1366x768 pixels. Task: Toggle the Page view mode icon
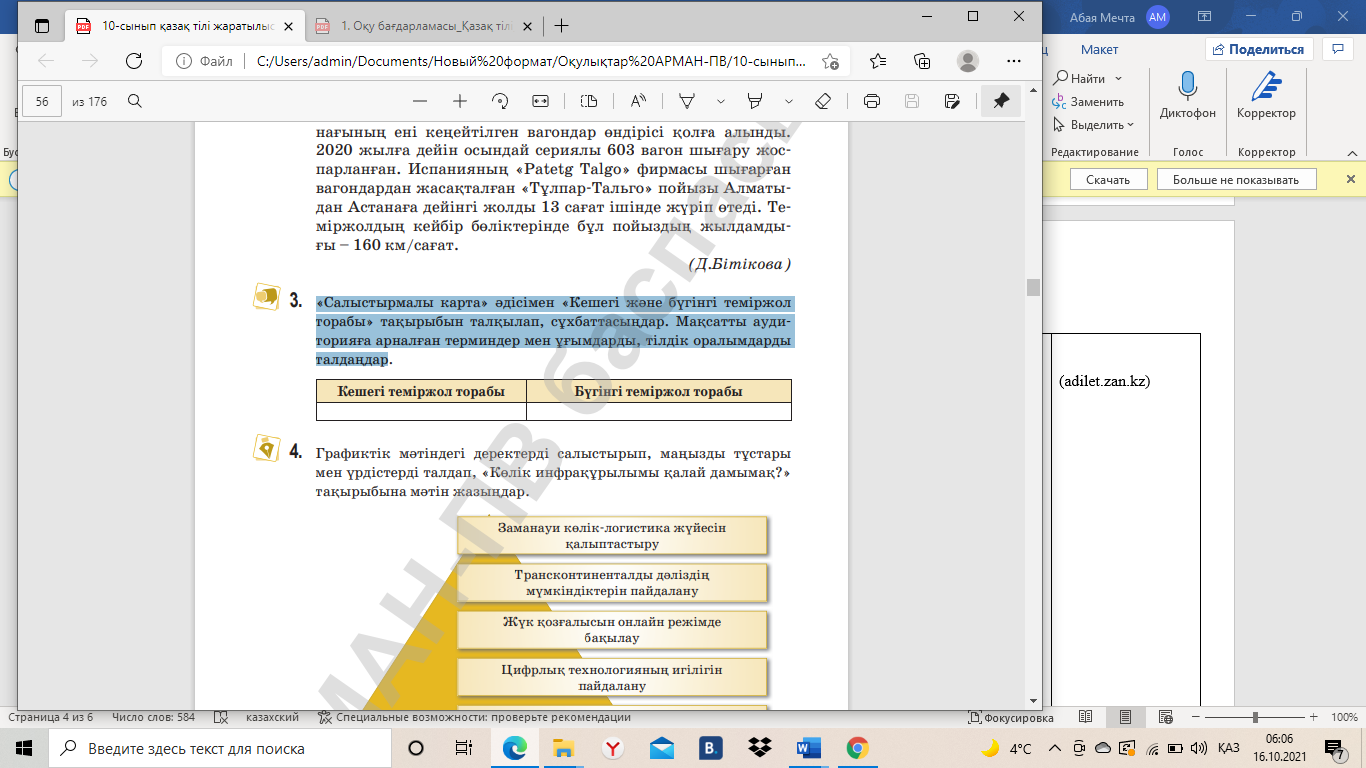(x=589, y=101)
